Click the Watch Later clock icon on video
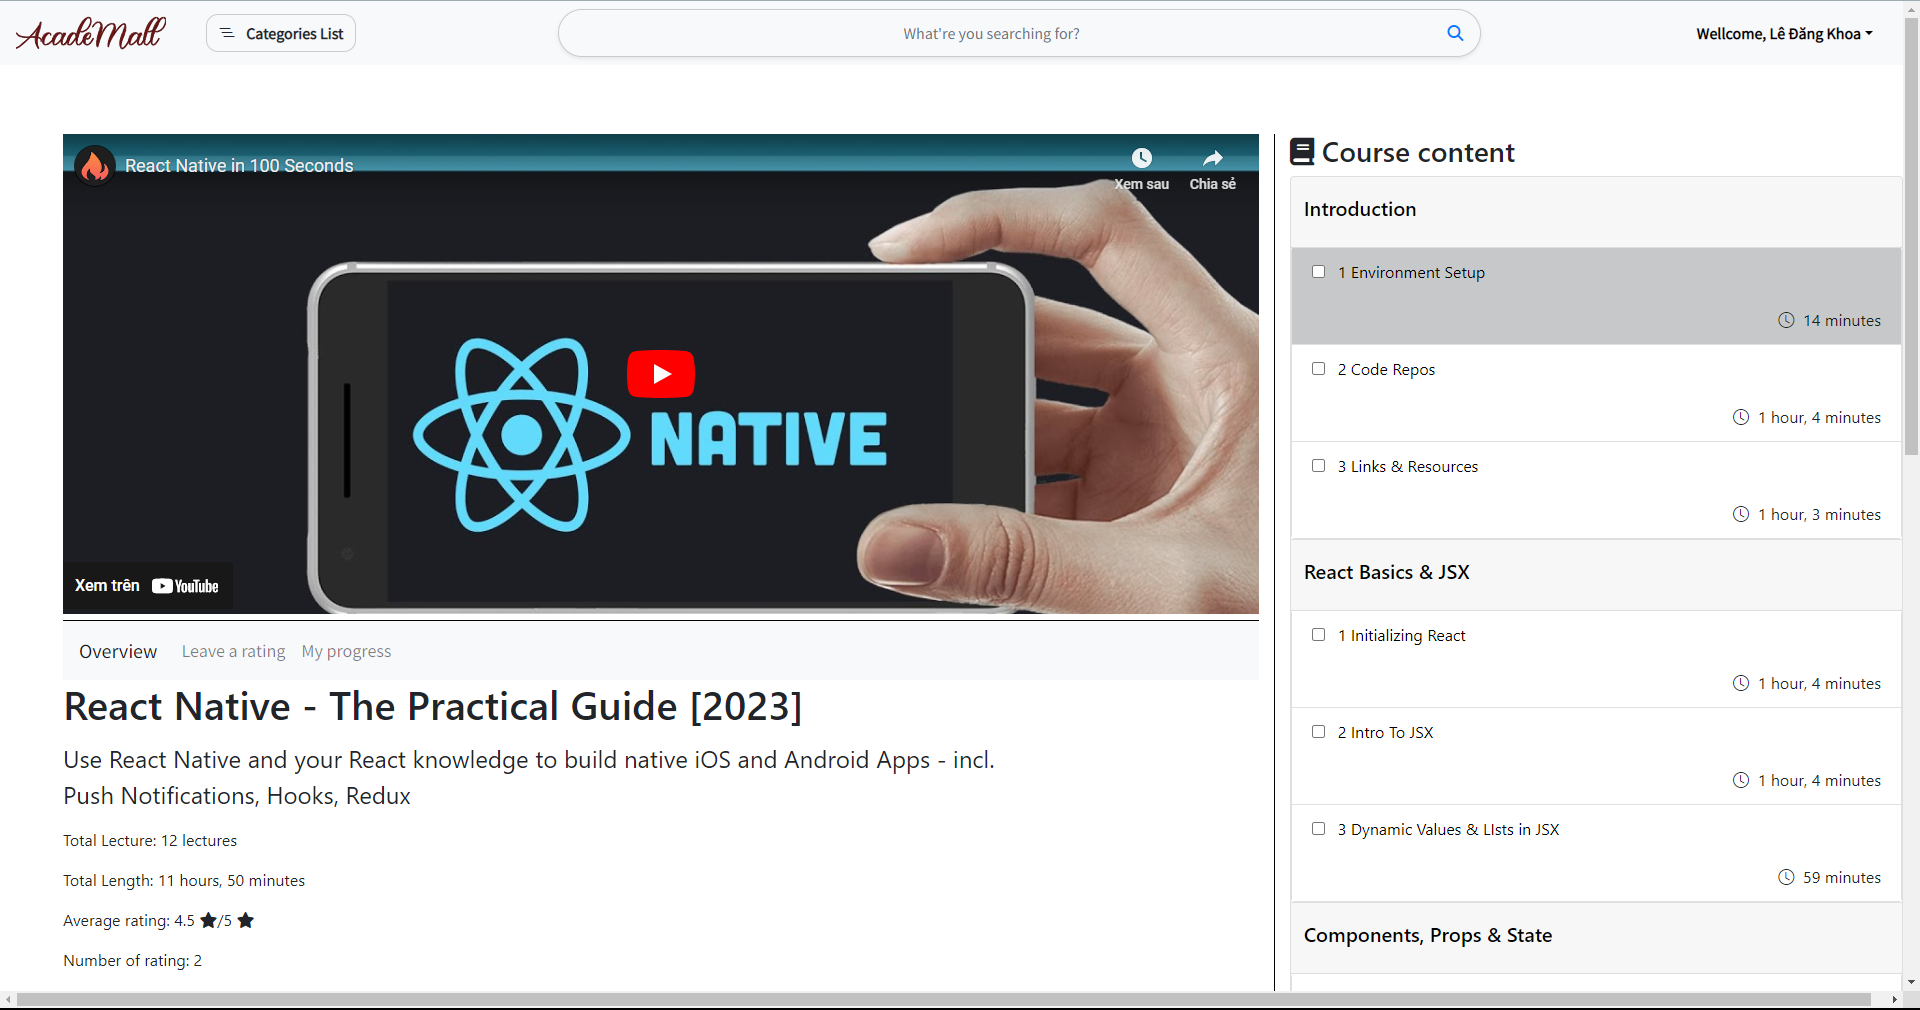Viewport: 1920px width, 1010px height. (1141, 157)
